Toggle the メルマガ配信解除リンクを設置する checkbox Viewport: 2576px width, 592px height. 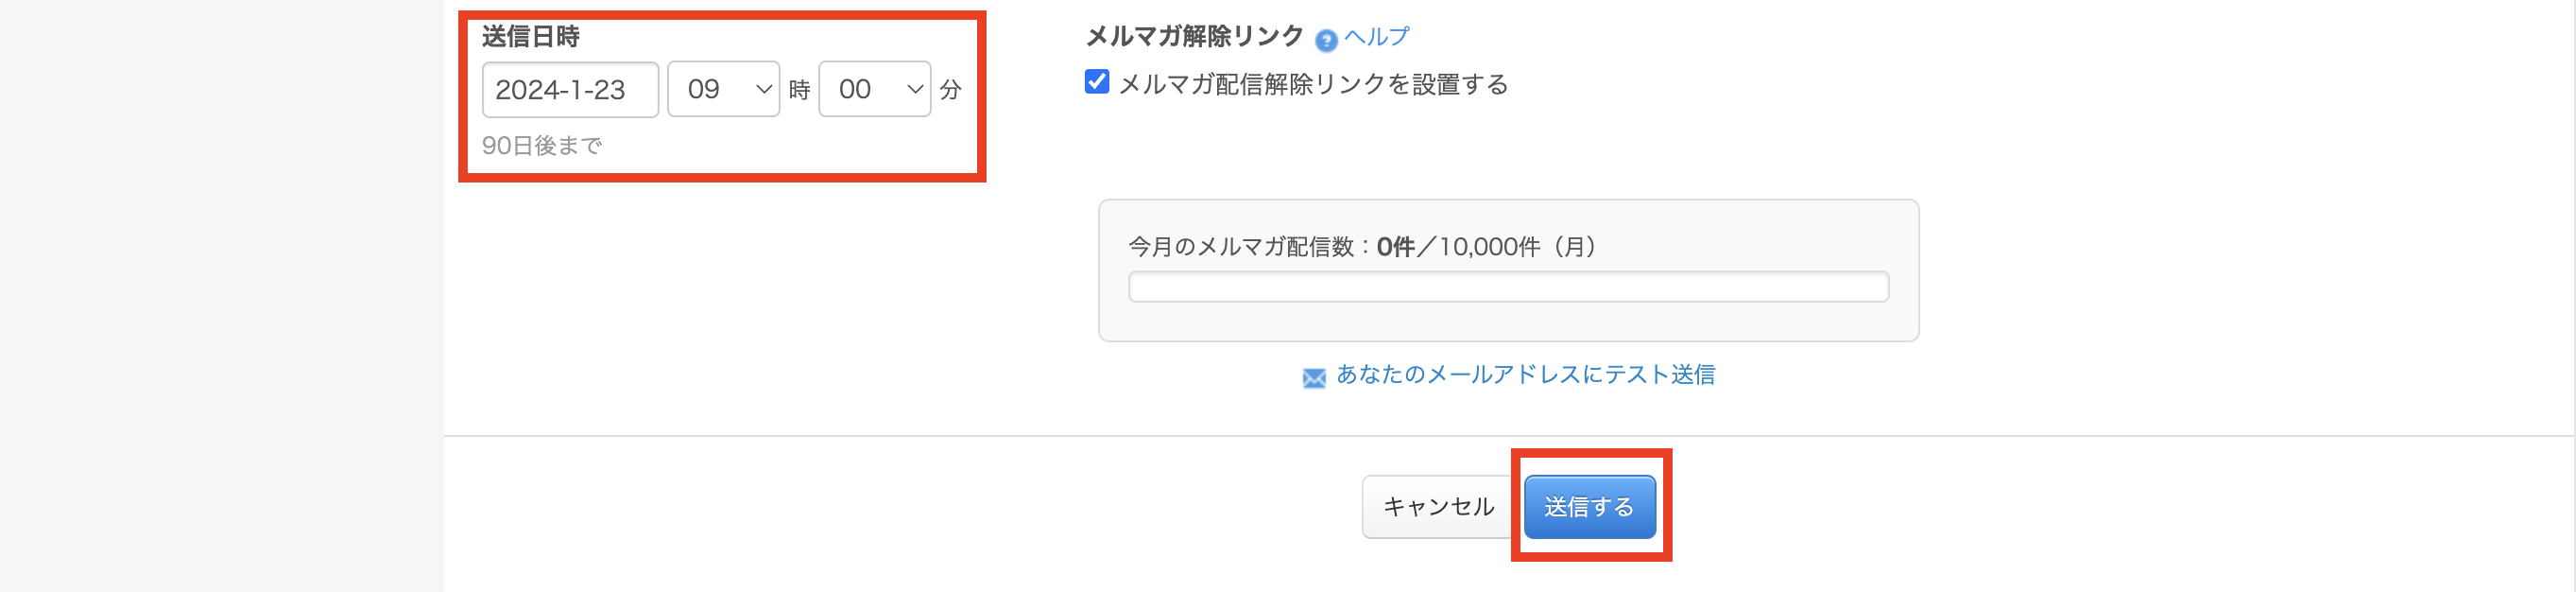1097,82
